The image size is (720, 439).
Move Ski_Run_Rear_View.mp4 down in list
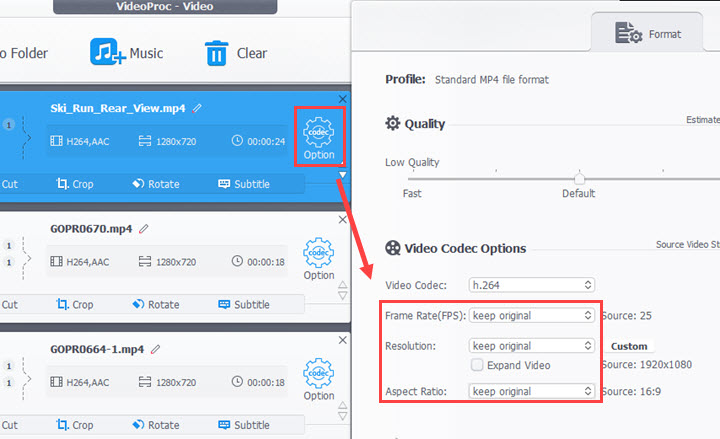coord(343,174)
